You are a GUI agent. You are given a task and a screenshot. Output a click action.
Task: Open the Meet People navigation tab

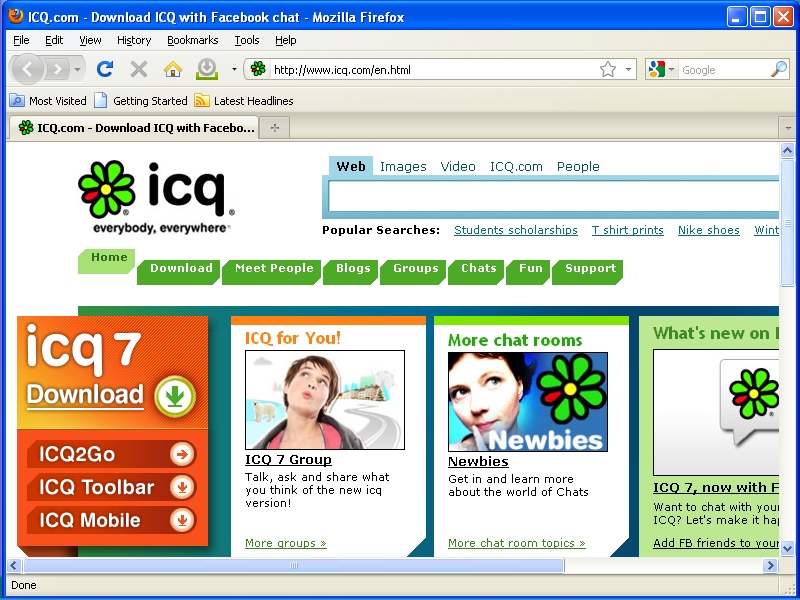click(x=274, y=269)
